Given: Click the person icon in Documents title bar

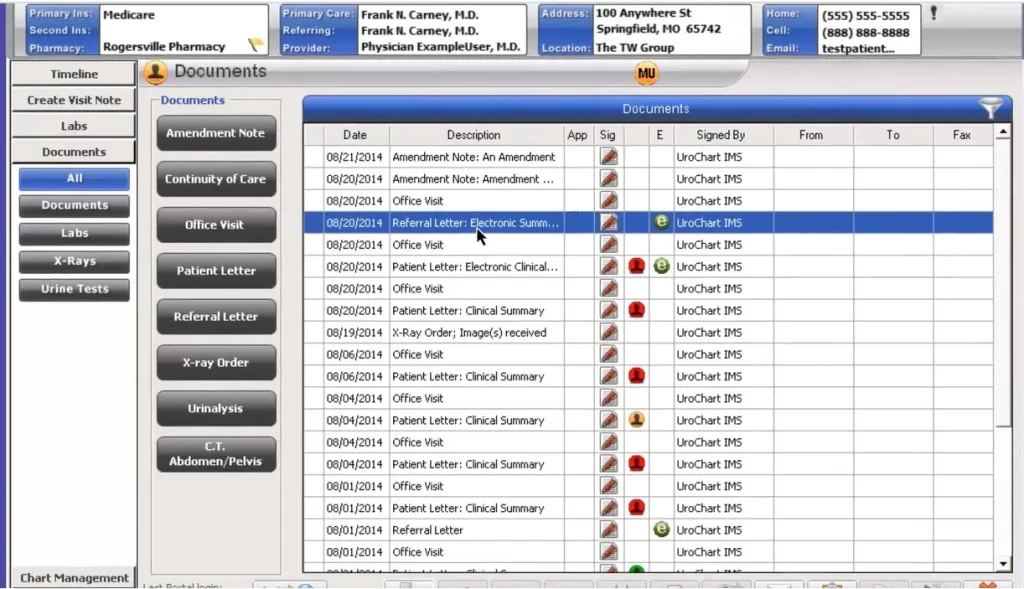Looking at the screenshot, I should point(154,72).
